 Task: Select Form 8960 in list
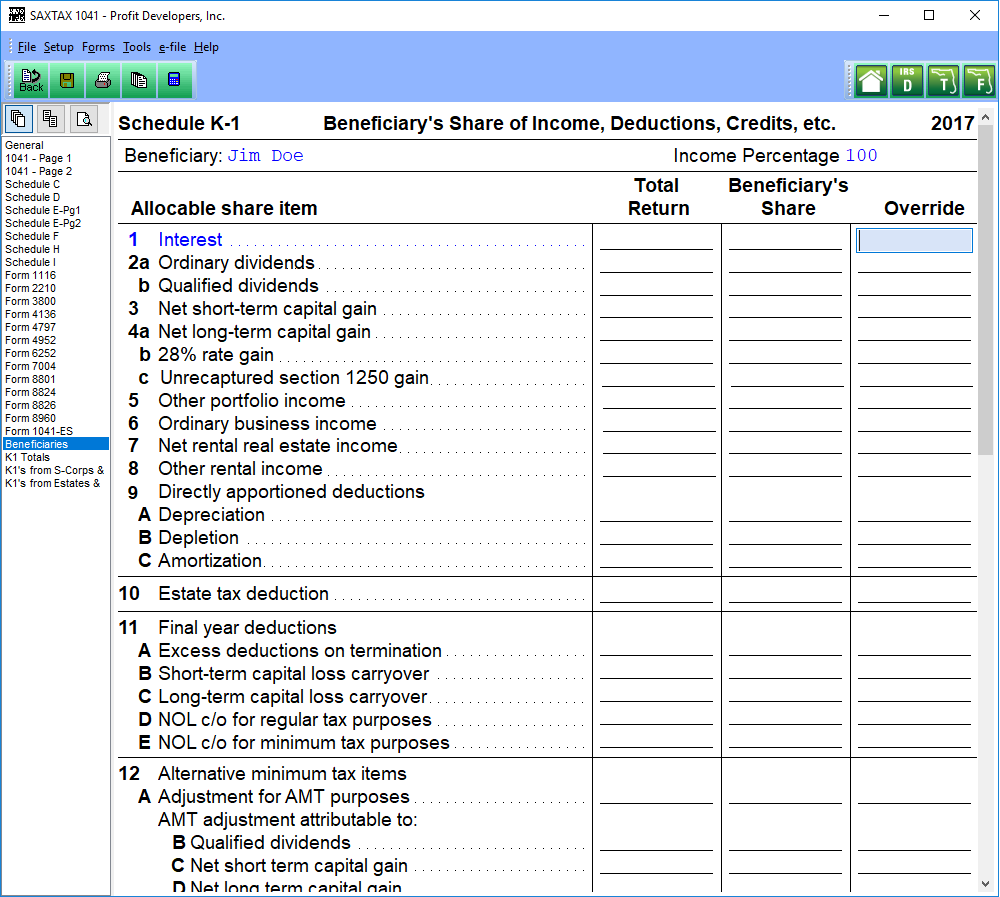56,418
